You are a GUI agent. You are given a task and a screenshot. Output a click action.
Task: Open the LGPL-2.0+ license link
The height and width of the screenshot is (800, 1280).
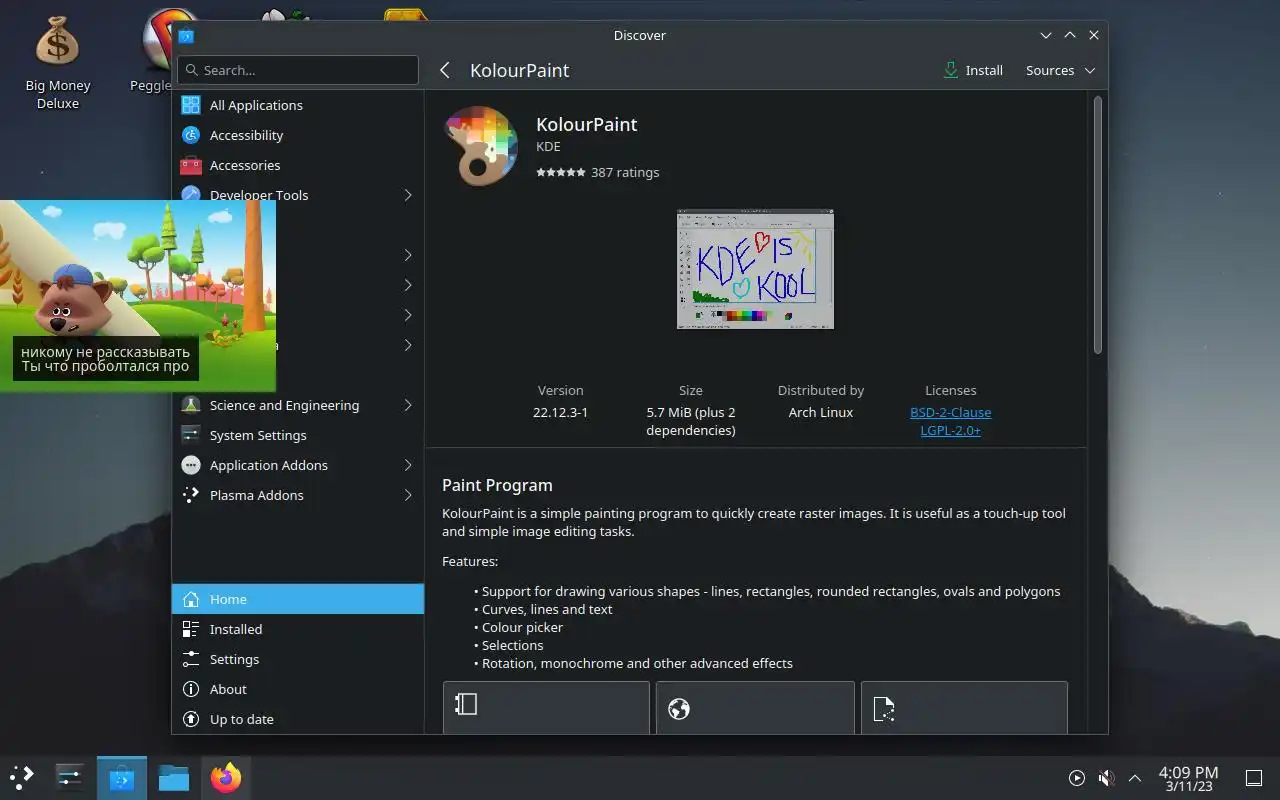coord(950,430)
